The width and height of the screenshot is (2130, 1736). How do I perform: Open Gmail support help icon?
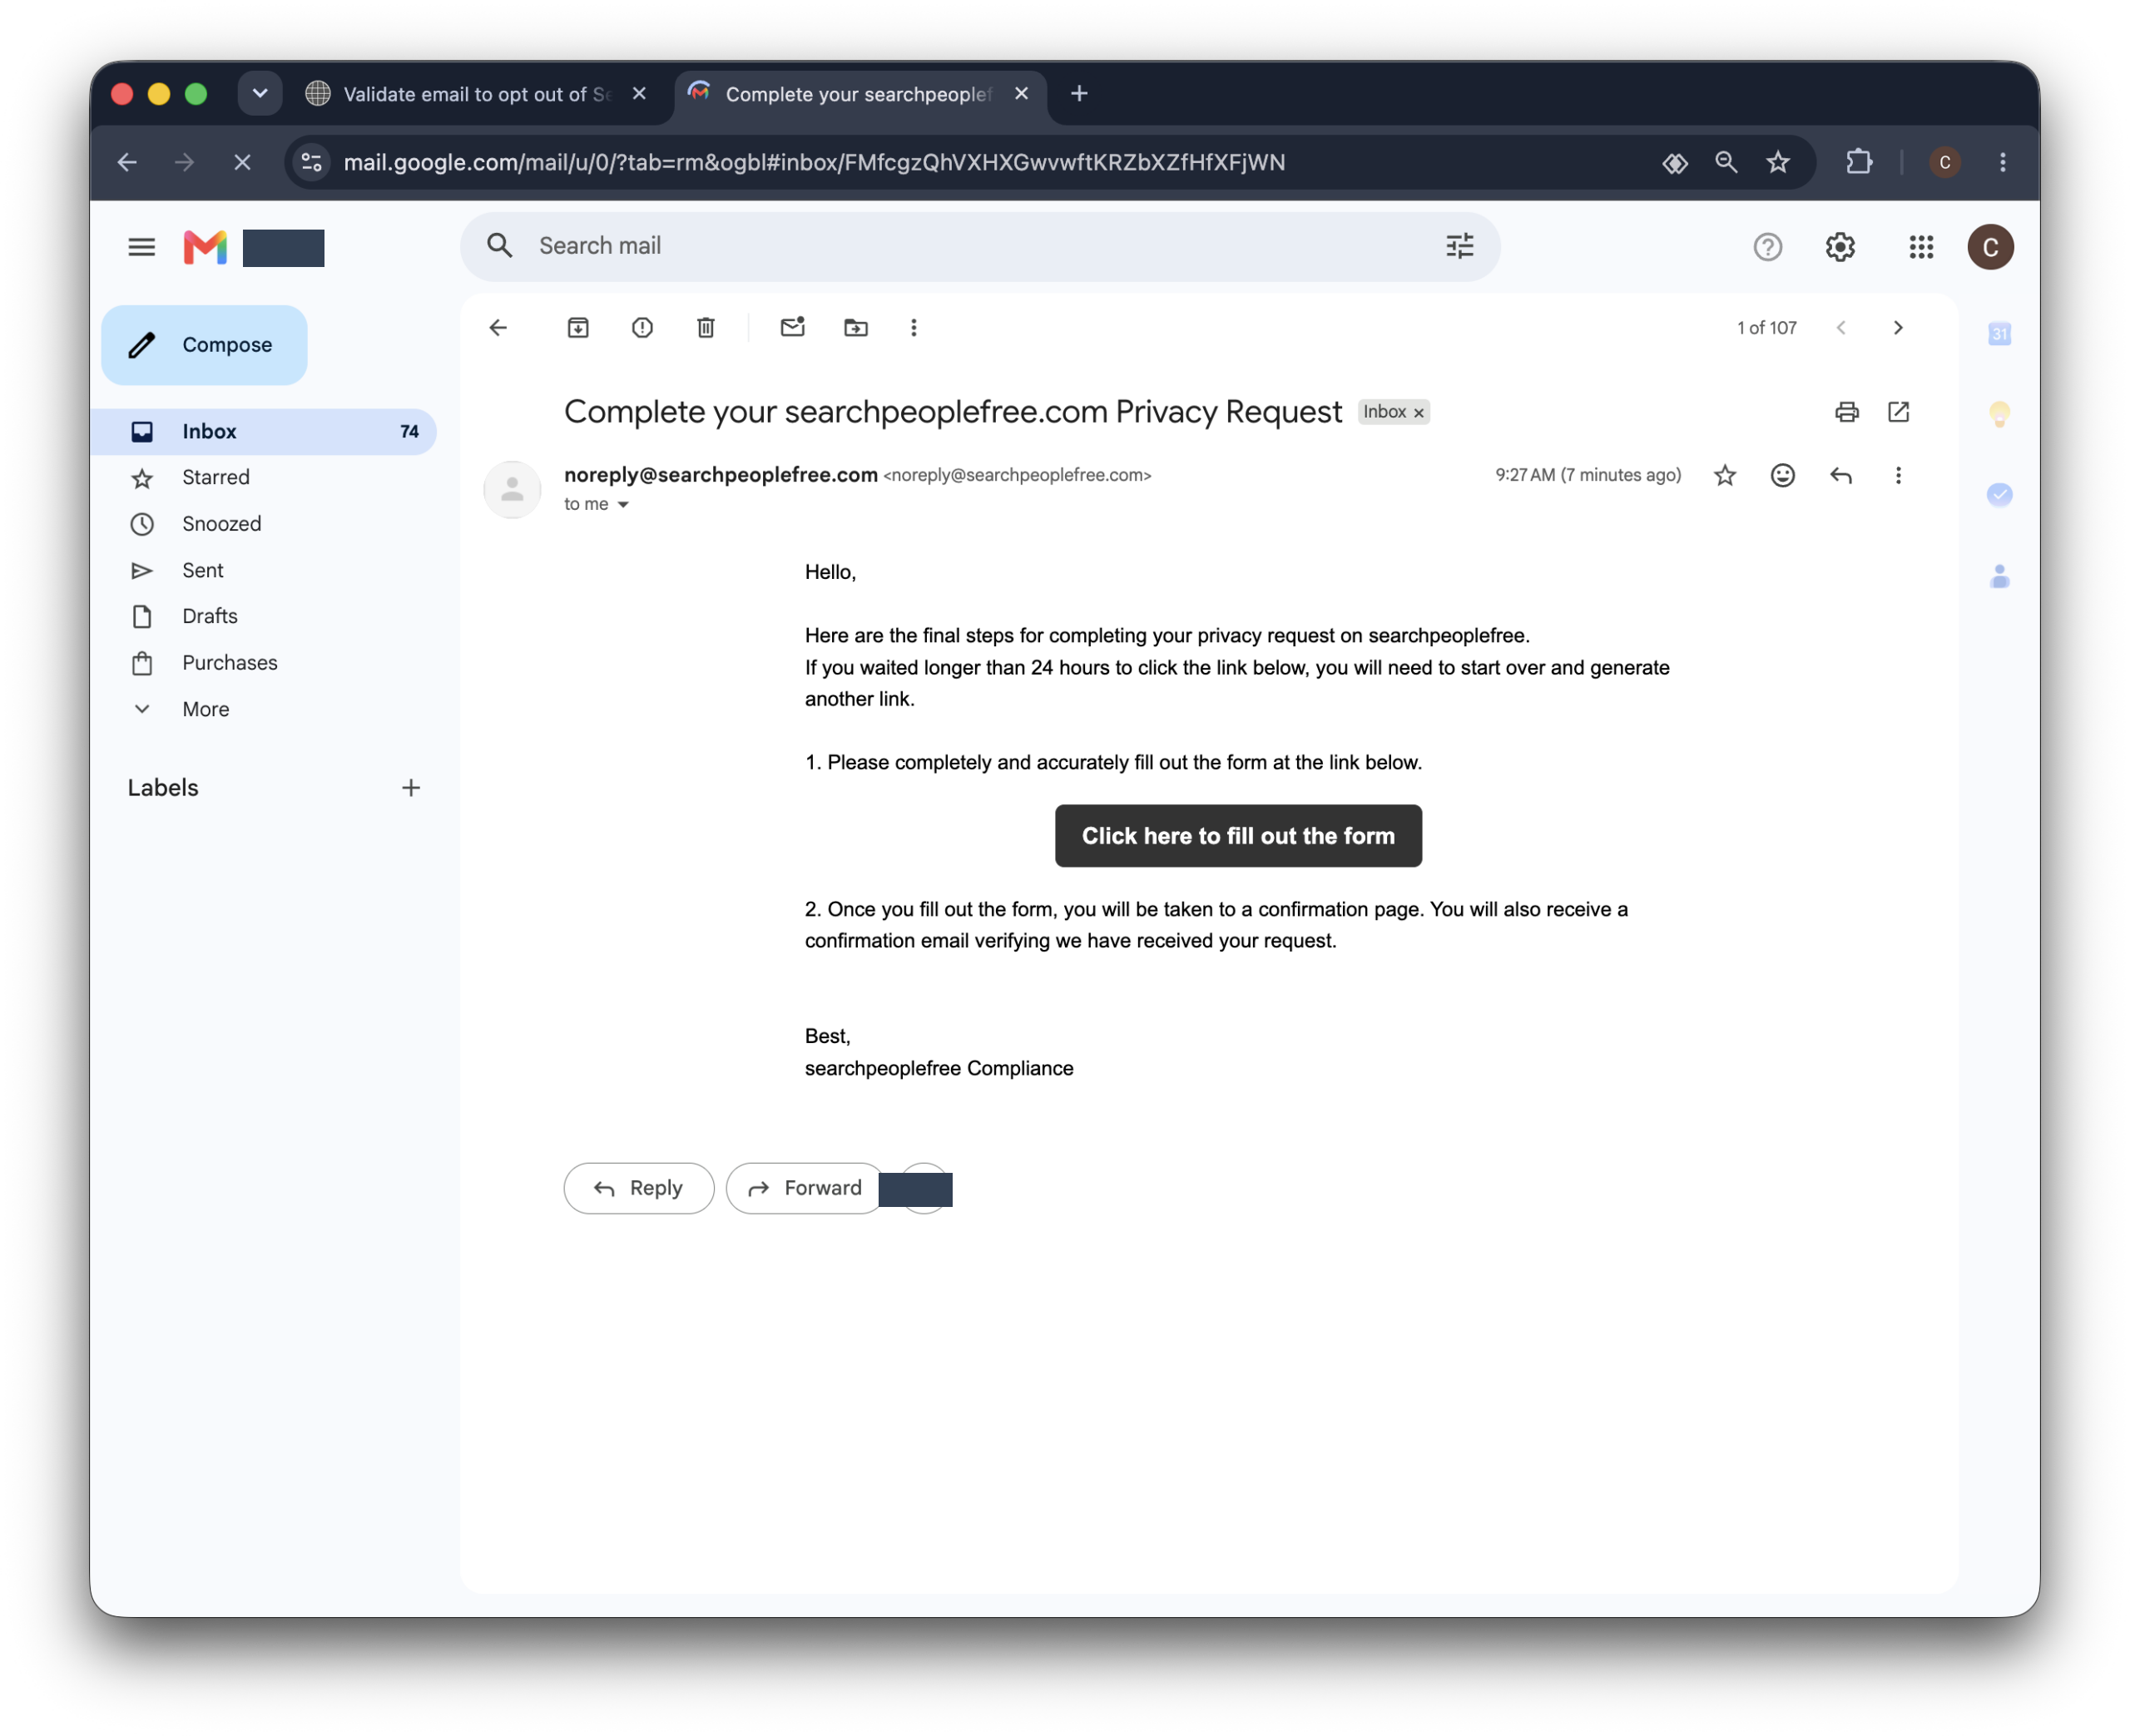tap(1767, 247)
